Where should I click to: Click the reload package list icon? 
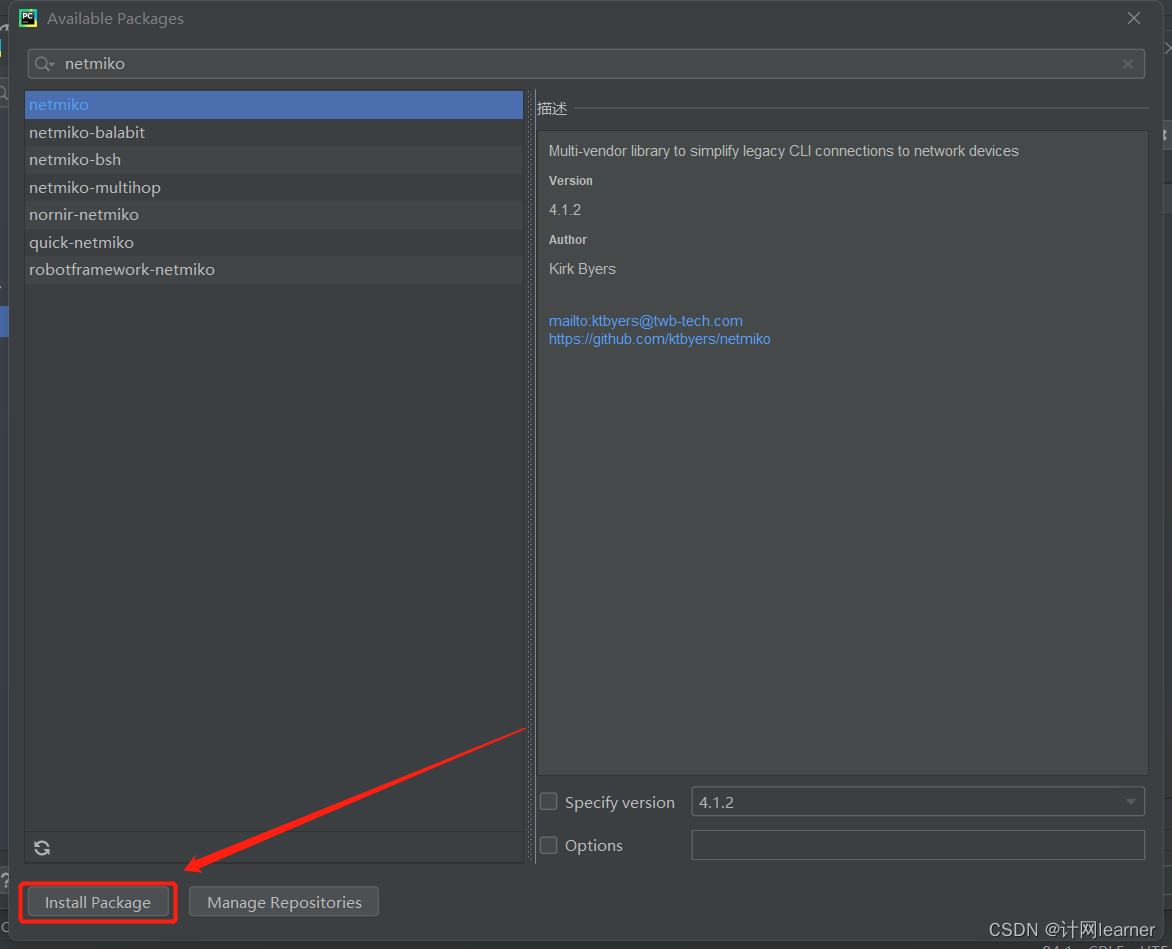(42, 847)
